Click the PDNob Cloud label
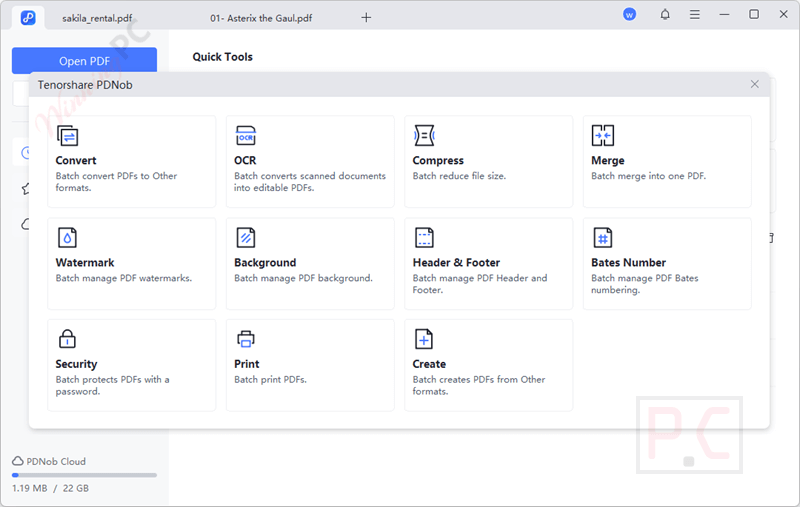The image size is (800, 507). pos(56,462)
